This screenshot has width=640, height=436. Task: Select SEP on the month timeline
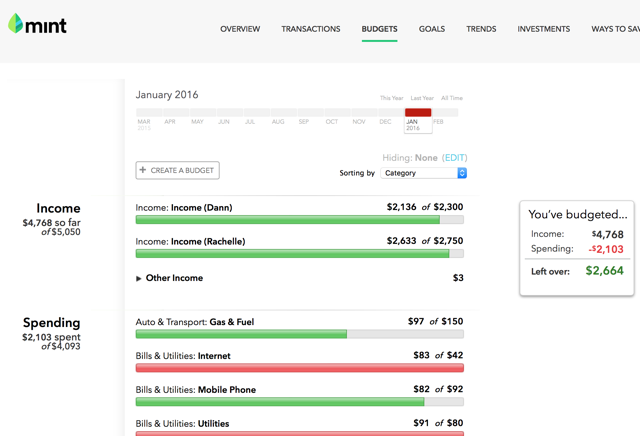(304, 122)
